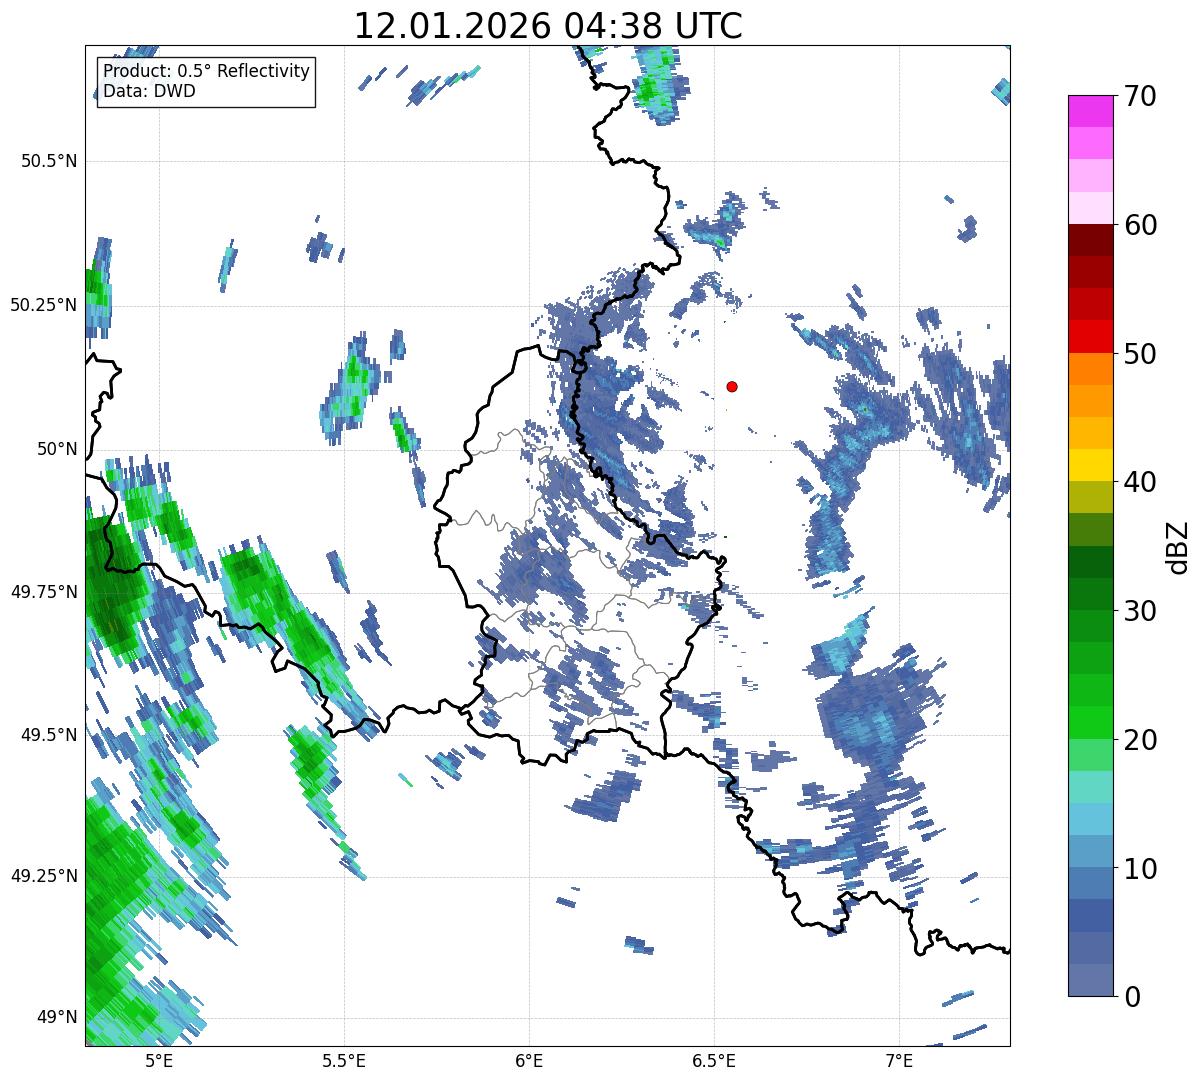Image resolution: width=1202 pixels, height=1081 pixels.
Task: Click the longitude label '6.5°E'
Action: (x=714, y=1060)
